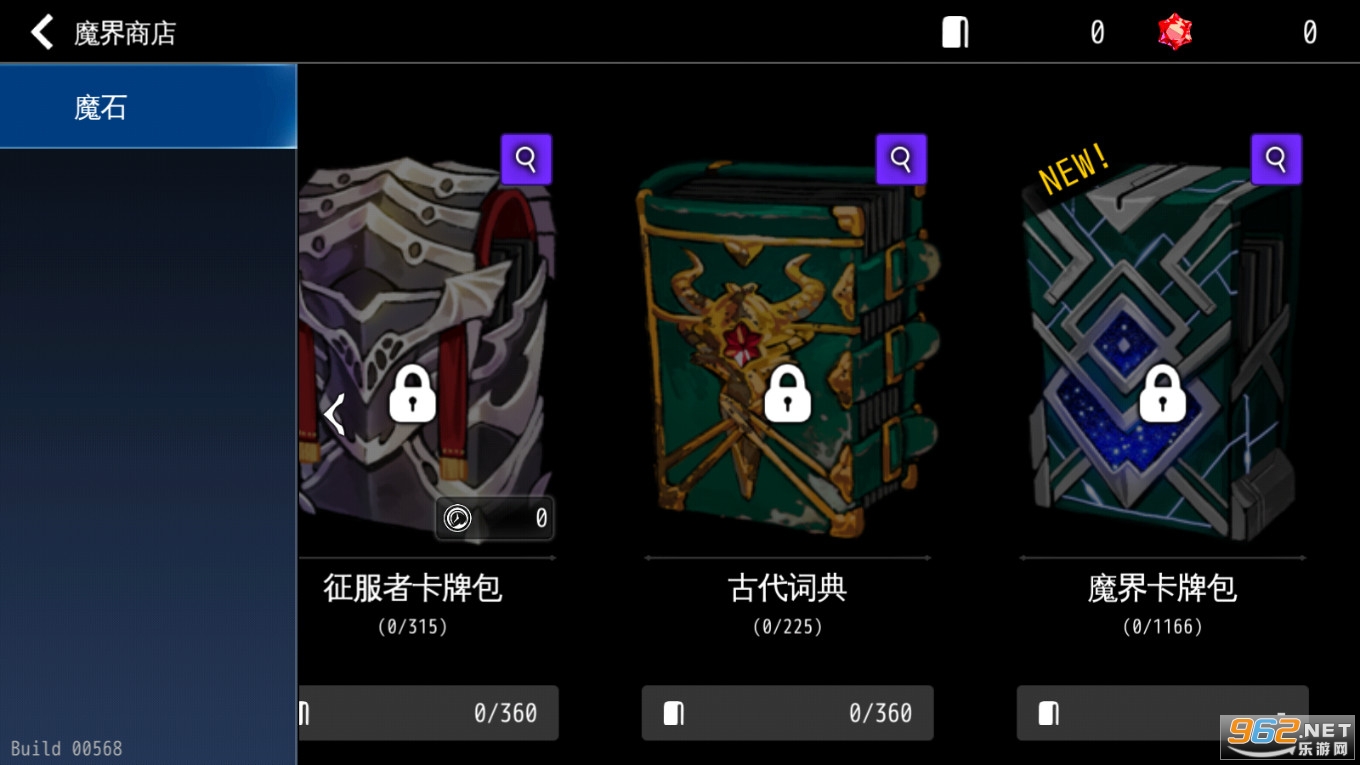Viewport: 1360px width, 765px height.
Task: Click the coin counter on 征服者卡牌包
Action: tap(495, 518)
